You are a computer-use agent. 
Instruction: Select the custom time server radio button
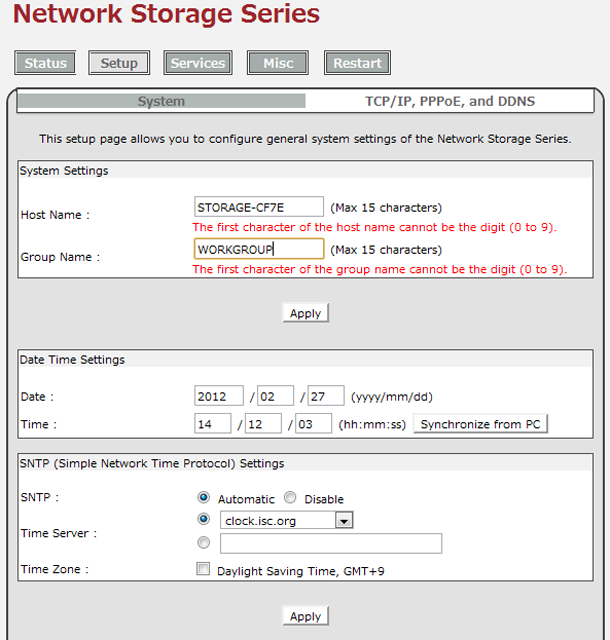coord(204,543)
